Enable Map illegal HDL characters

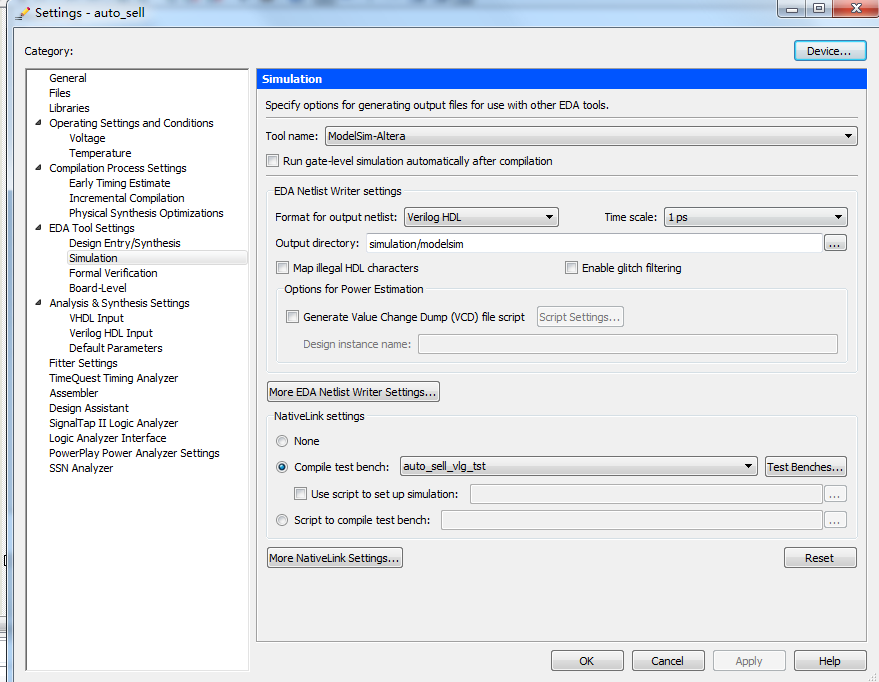coord(283,268)
